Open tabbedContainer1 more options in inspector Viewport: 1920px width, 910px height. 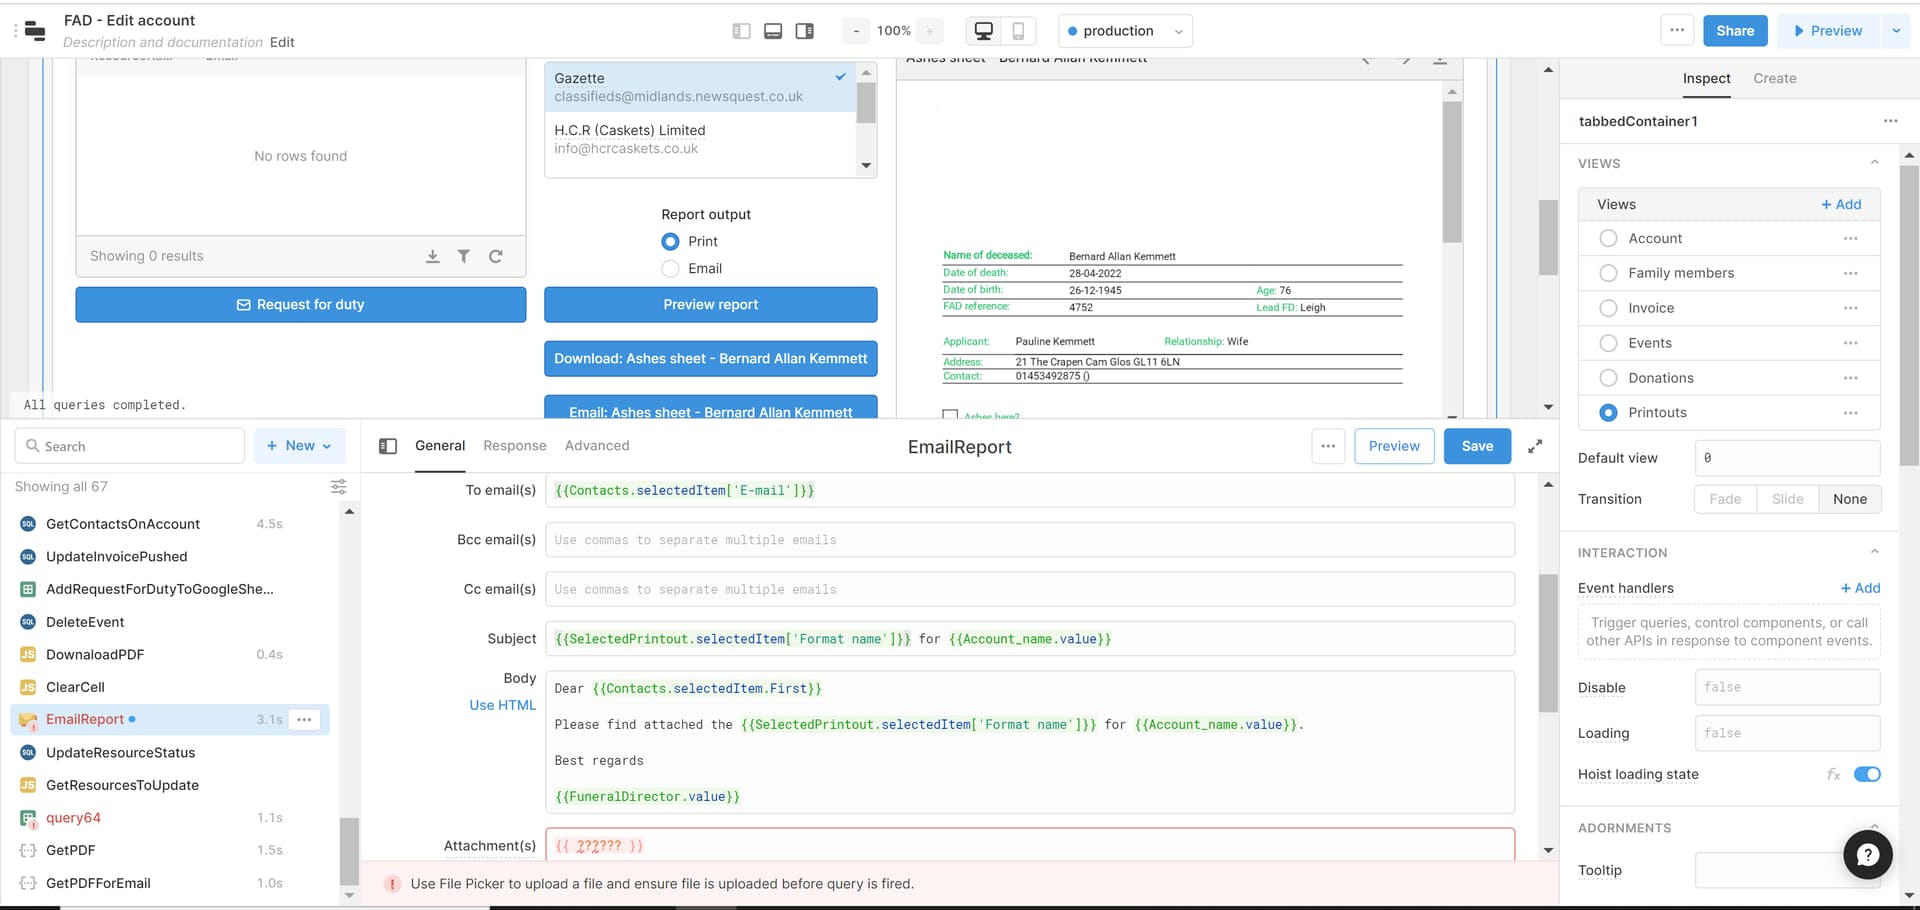click(1890, 121)
